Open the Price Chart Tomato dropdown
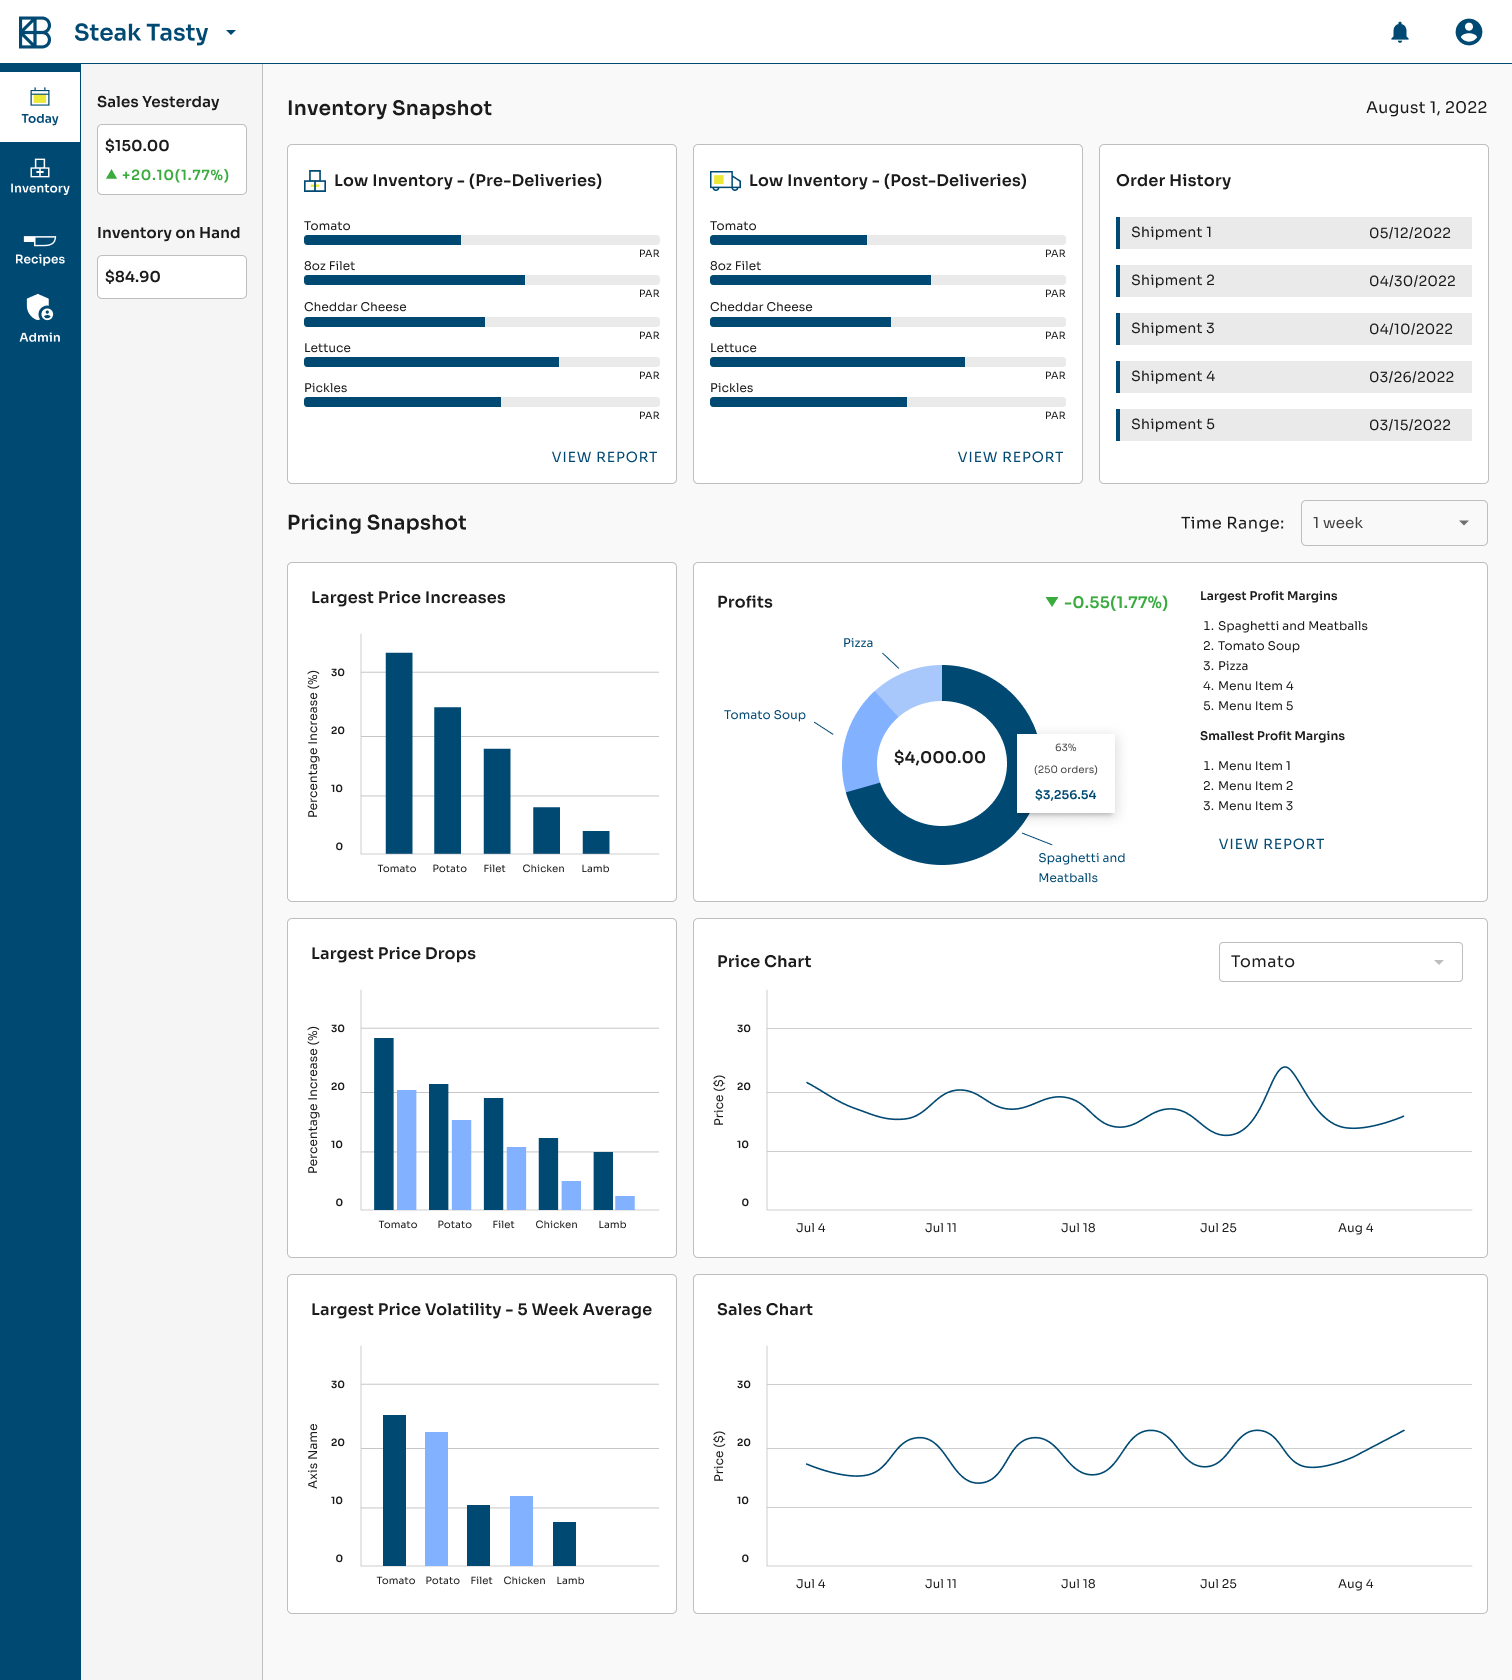This screenshot has height=1680, width=1512. (1340, 962)
